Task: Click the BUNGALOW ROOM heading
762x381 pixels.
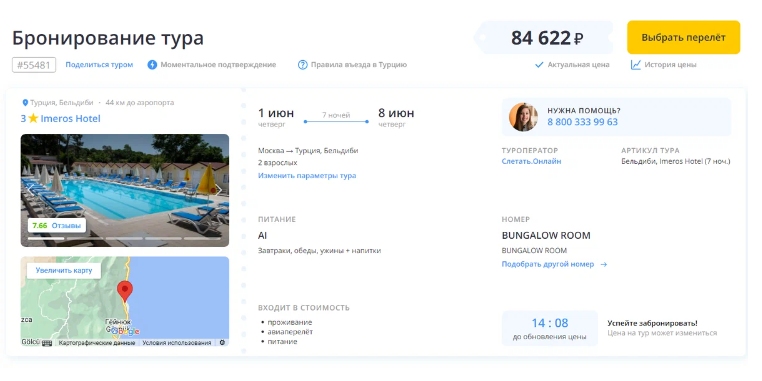Action: coord(546,236)
